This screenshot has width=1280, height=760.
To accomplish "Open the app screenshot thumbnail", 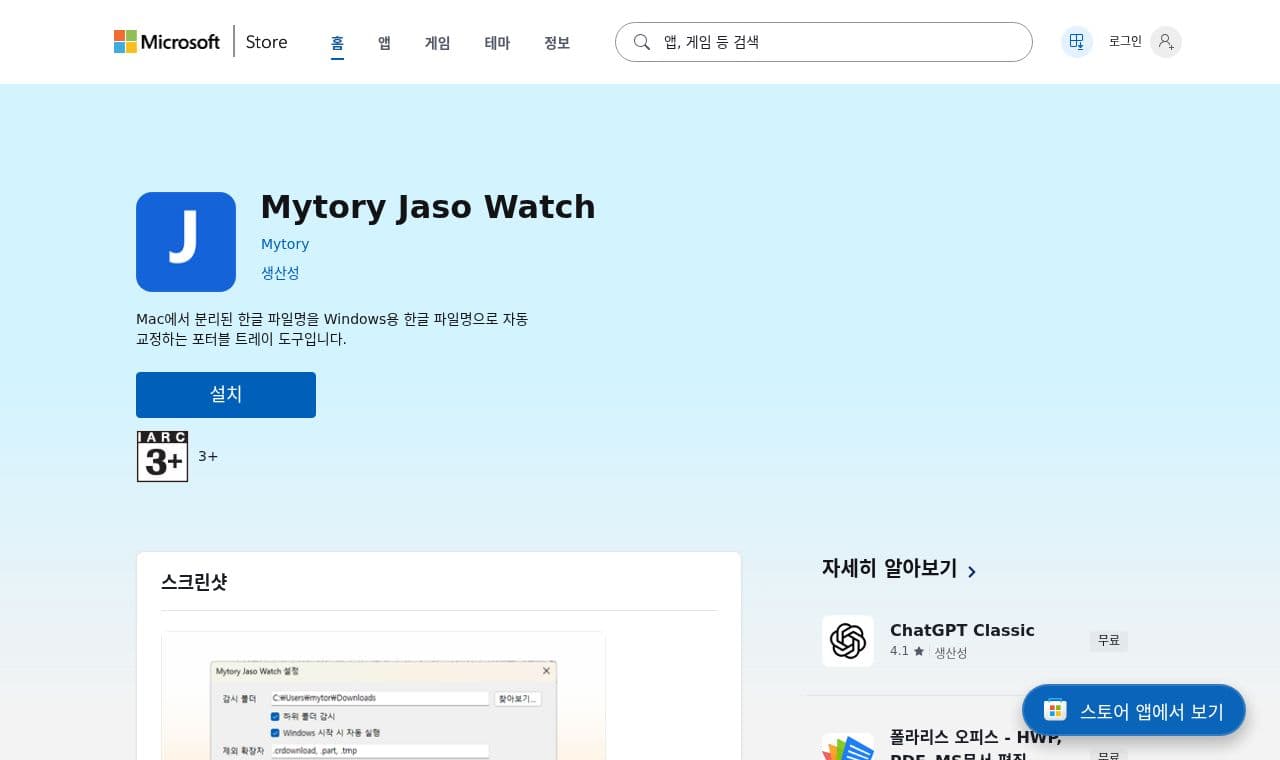I will point(384,696).
